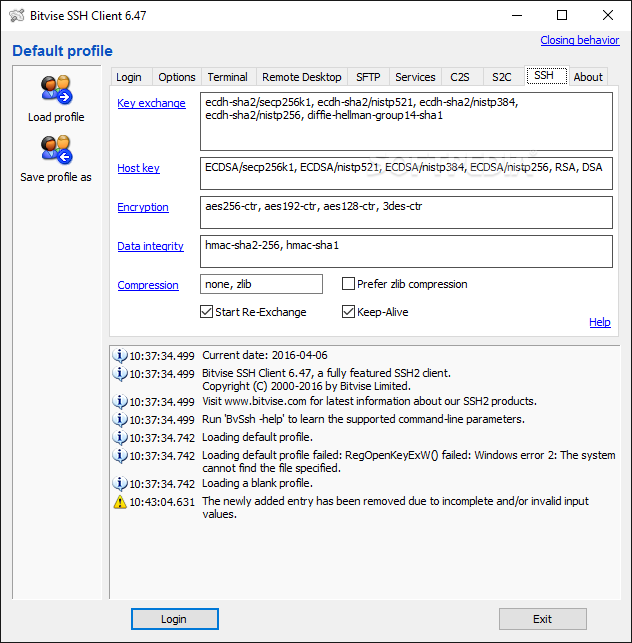
Task: Switch to the S2C tab
Action: 502,77
